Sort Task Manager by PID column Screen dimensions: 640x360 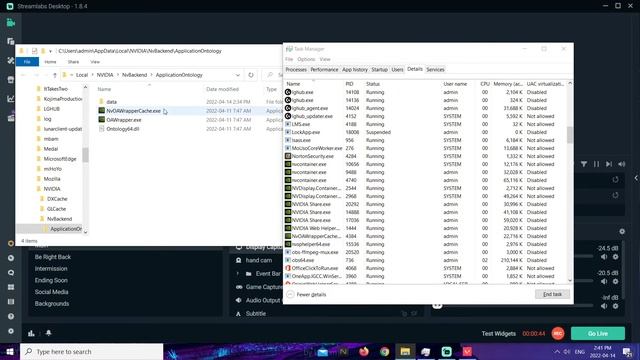point(349,84)
